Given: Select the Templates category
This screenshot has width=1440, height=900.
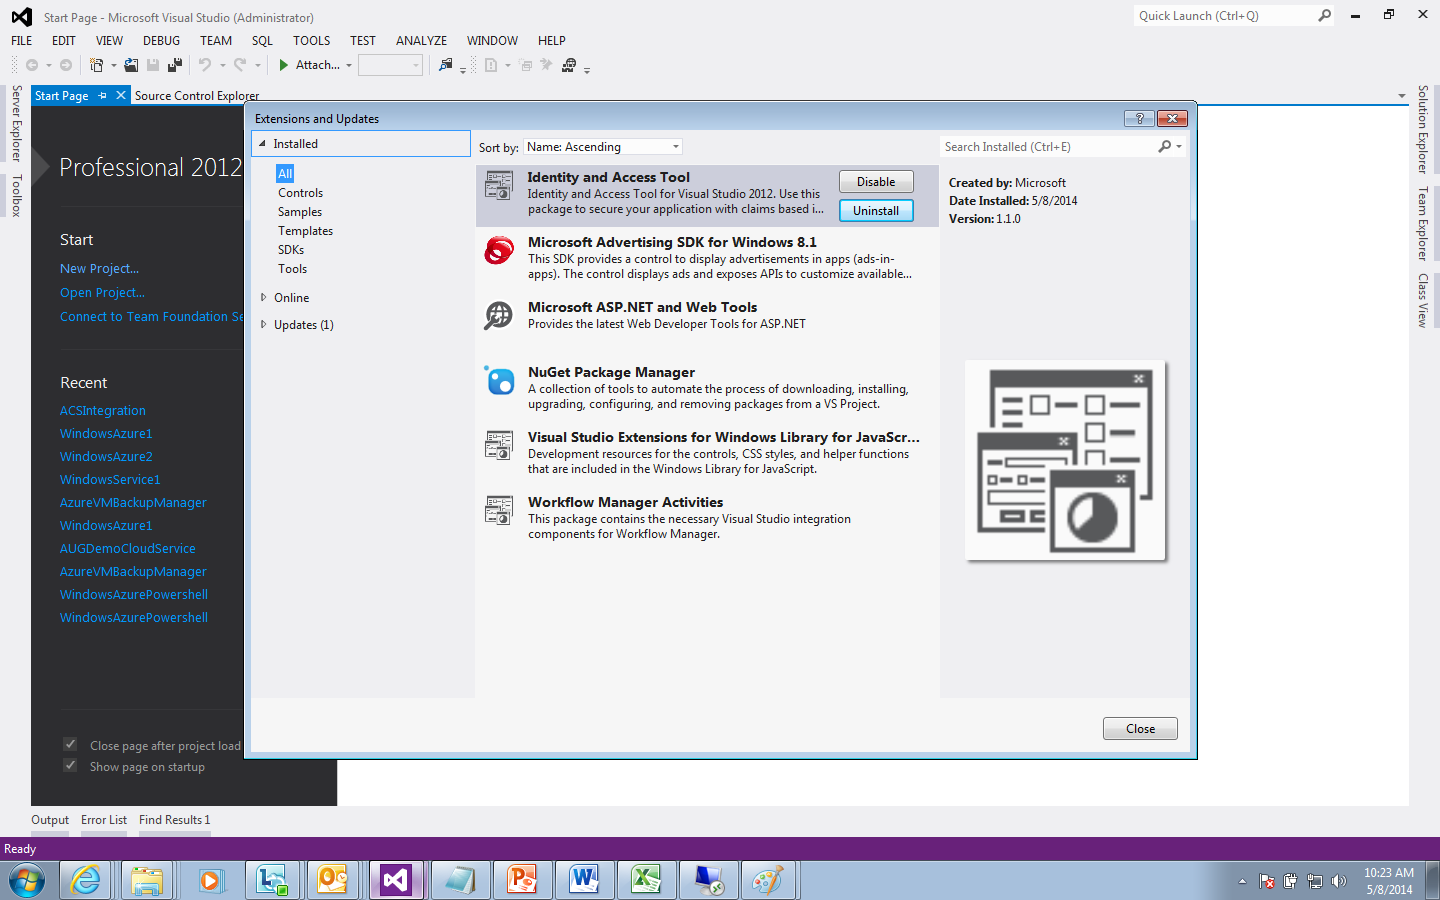Looking at the screenshot, I should tap(306, 231).
